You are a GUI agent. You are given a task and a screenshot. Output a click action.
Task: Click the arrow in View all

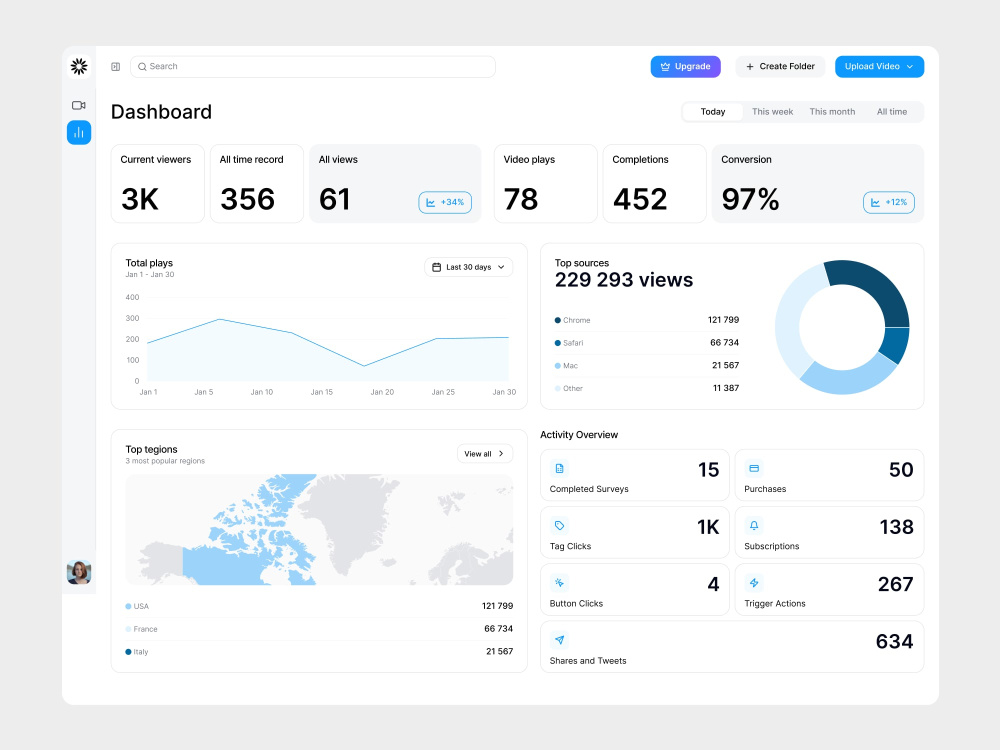click(x=501, y=453)
